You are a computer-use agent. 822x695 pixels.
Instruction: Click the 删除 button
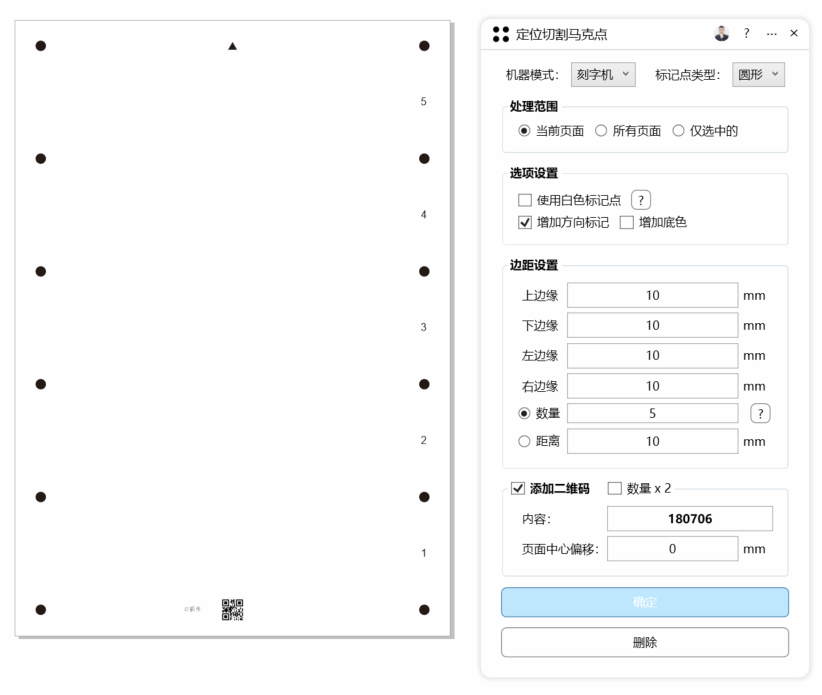click(x=645, y=643)
